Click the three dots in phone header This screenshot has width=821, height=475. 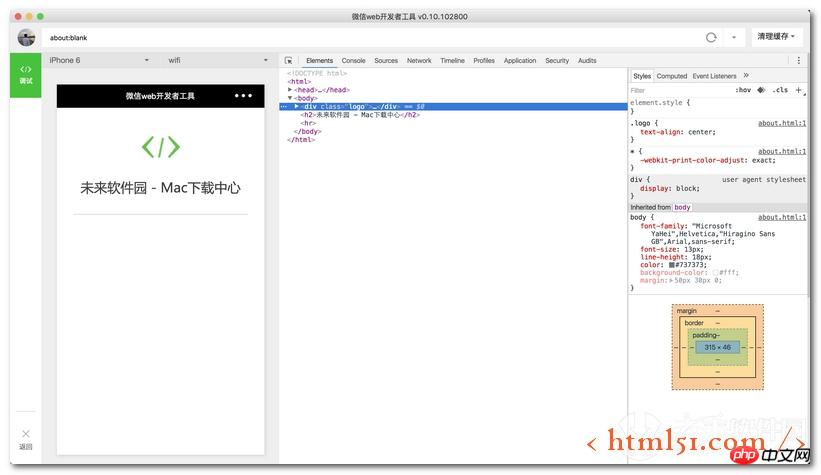[243, 96]
